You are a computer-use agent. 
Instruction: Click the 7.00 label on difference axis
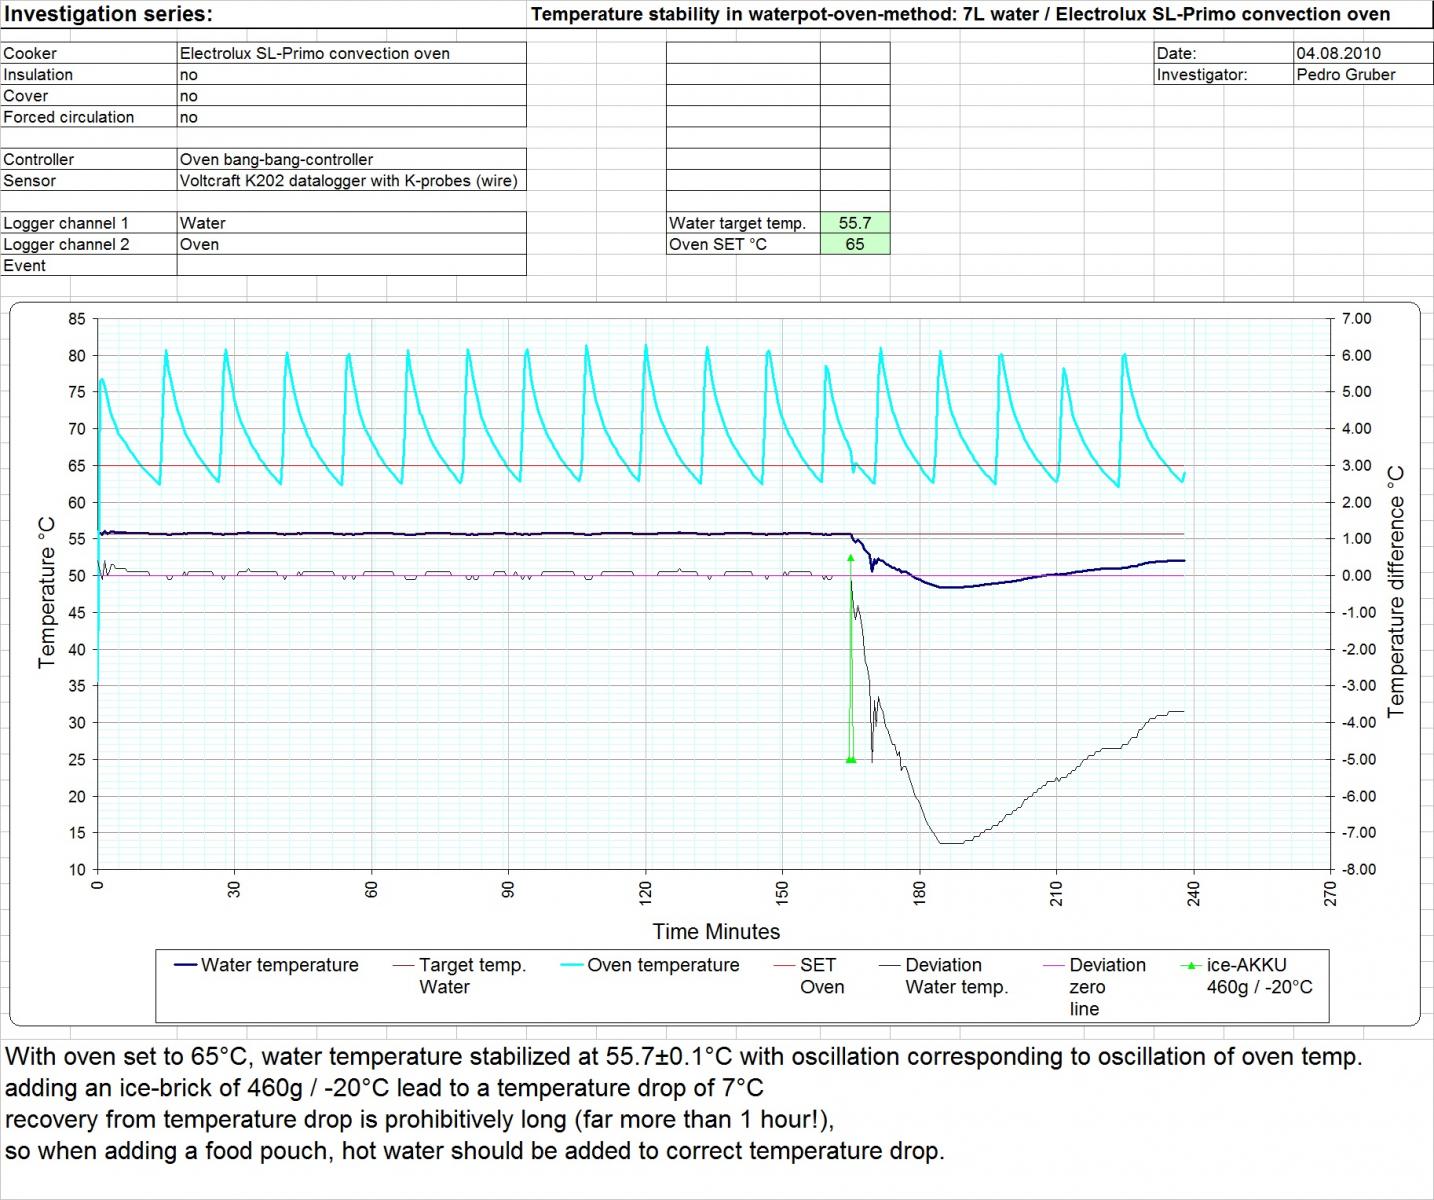[x=1356, y=319]
